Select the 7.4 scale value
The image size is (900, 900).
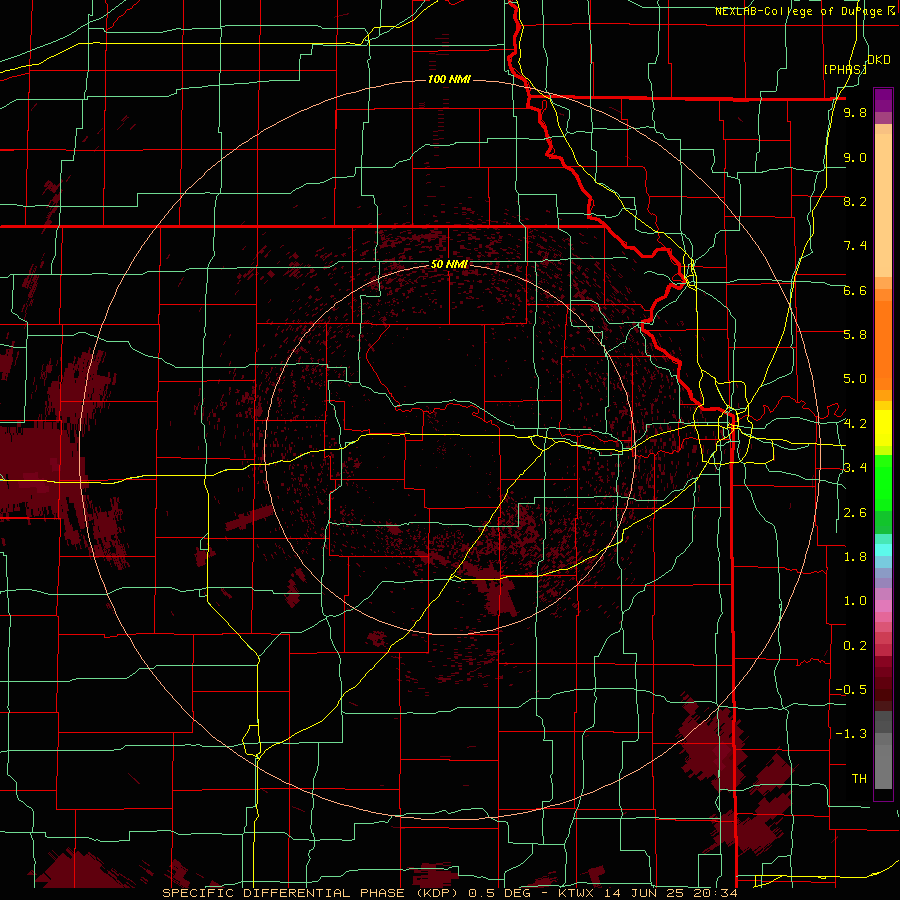click(855, 246)
